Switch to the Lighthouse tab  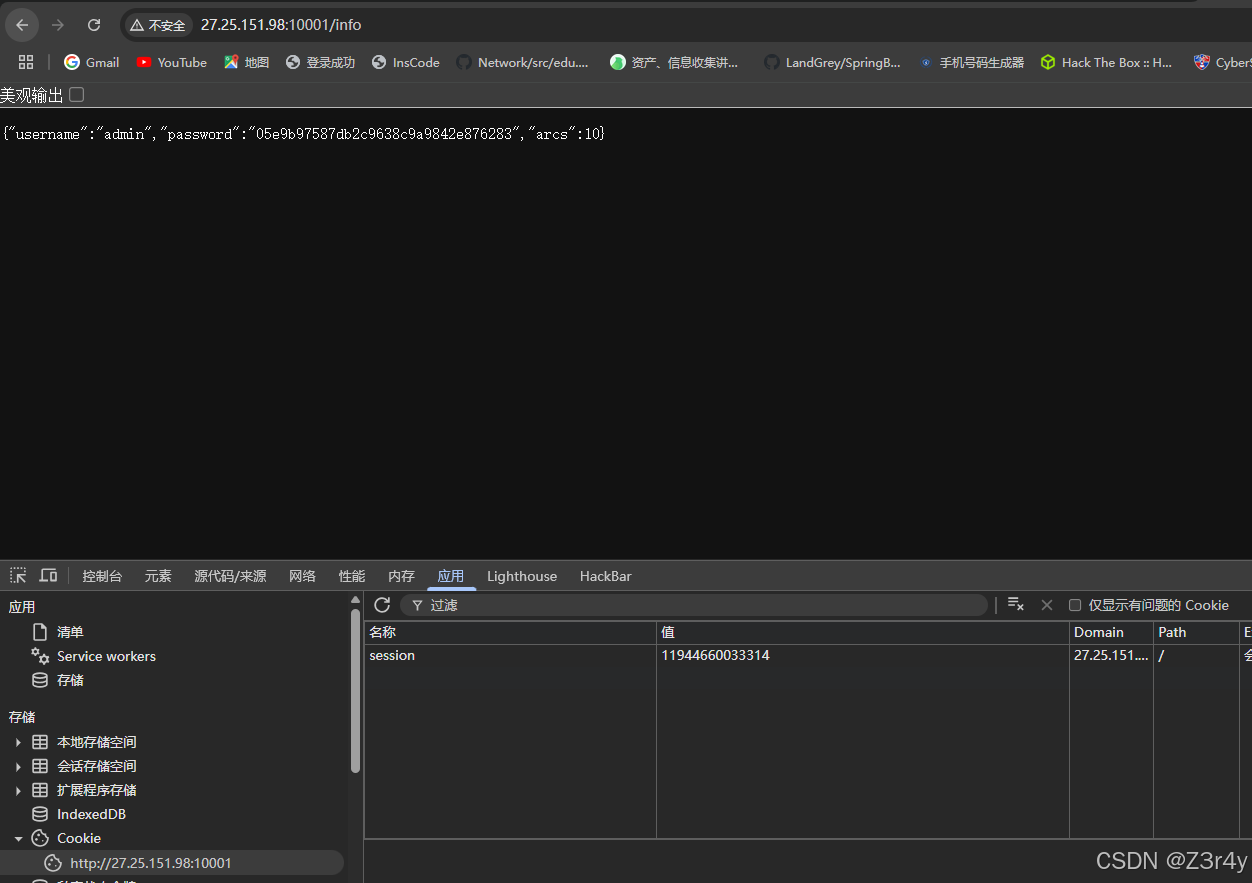[x=522, y=576]
